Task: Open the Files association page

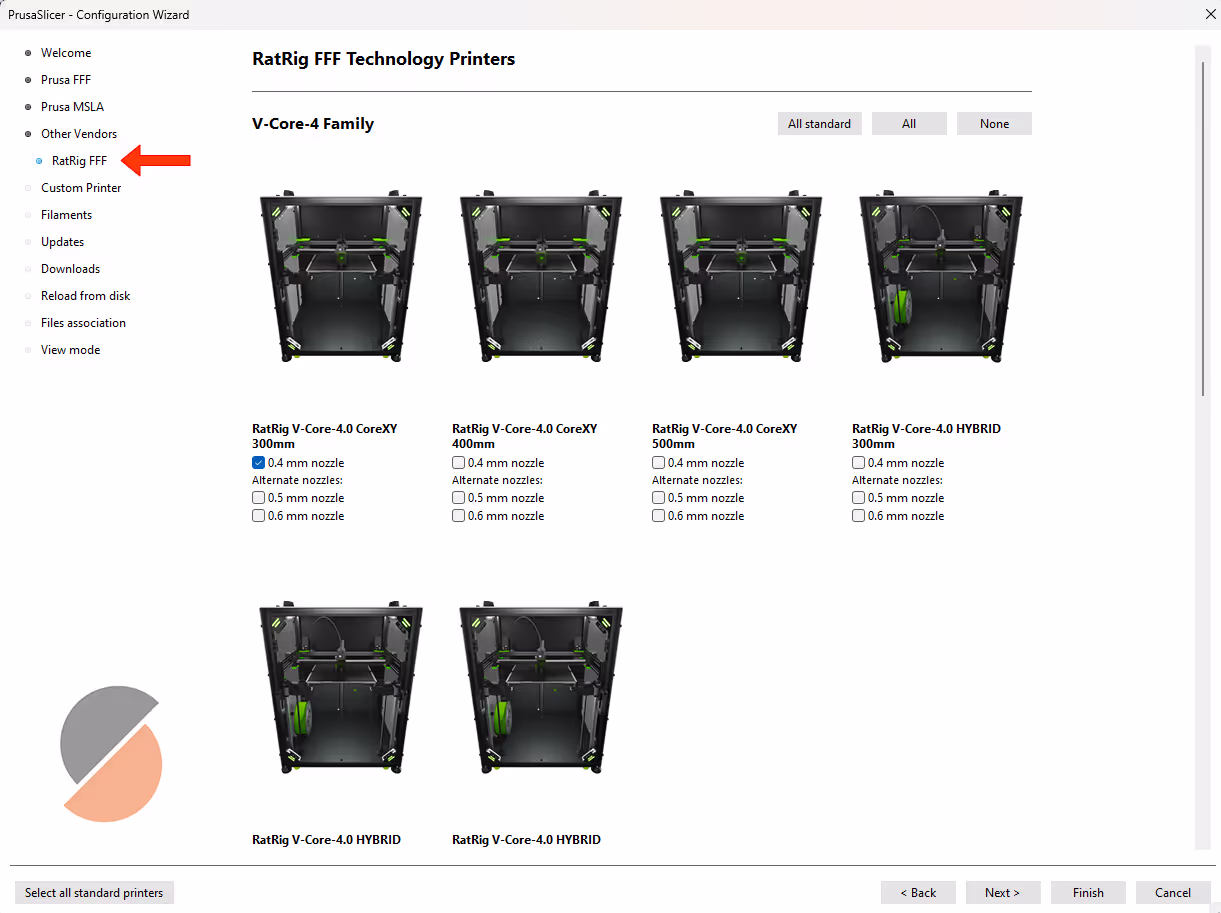Action: point(83,323)
